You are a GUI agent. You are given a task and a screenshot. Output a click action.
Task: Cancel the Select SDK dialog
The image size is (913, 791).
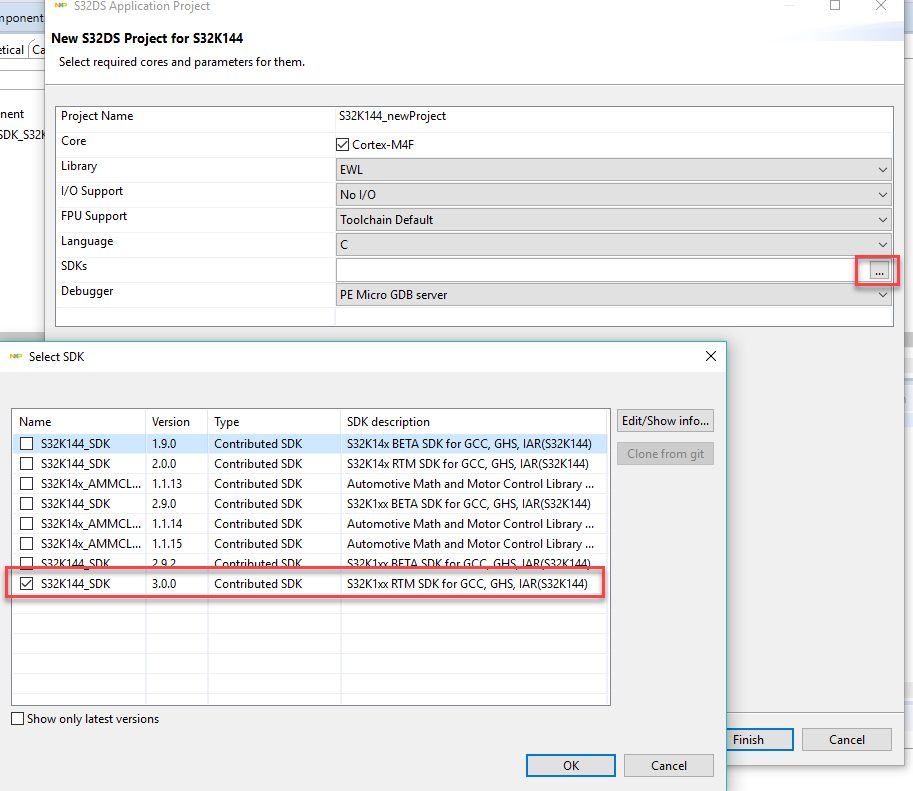[668, 765]
